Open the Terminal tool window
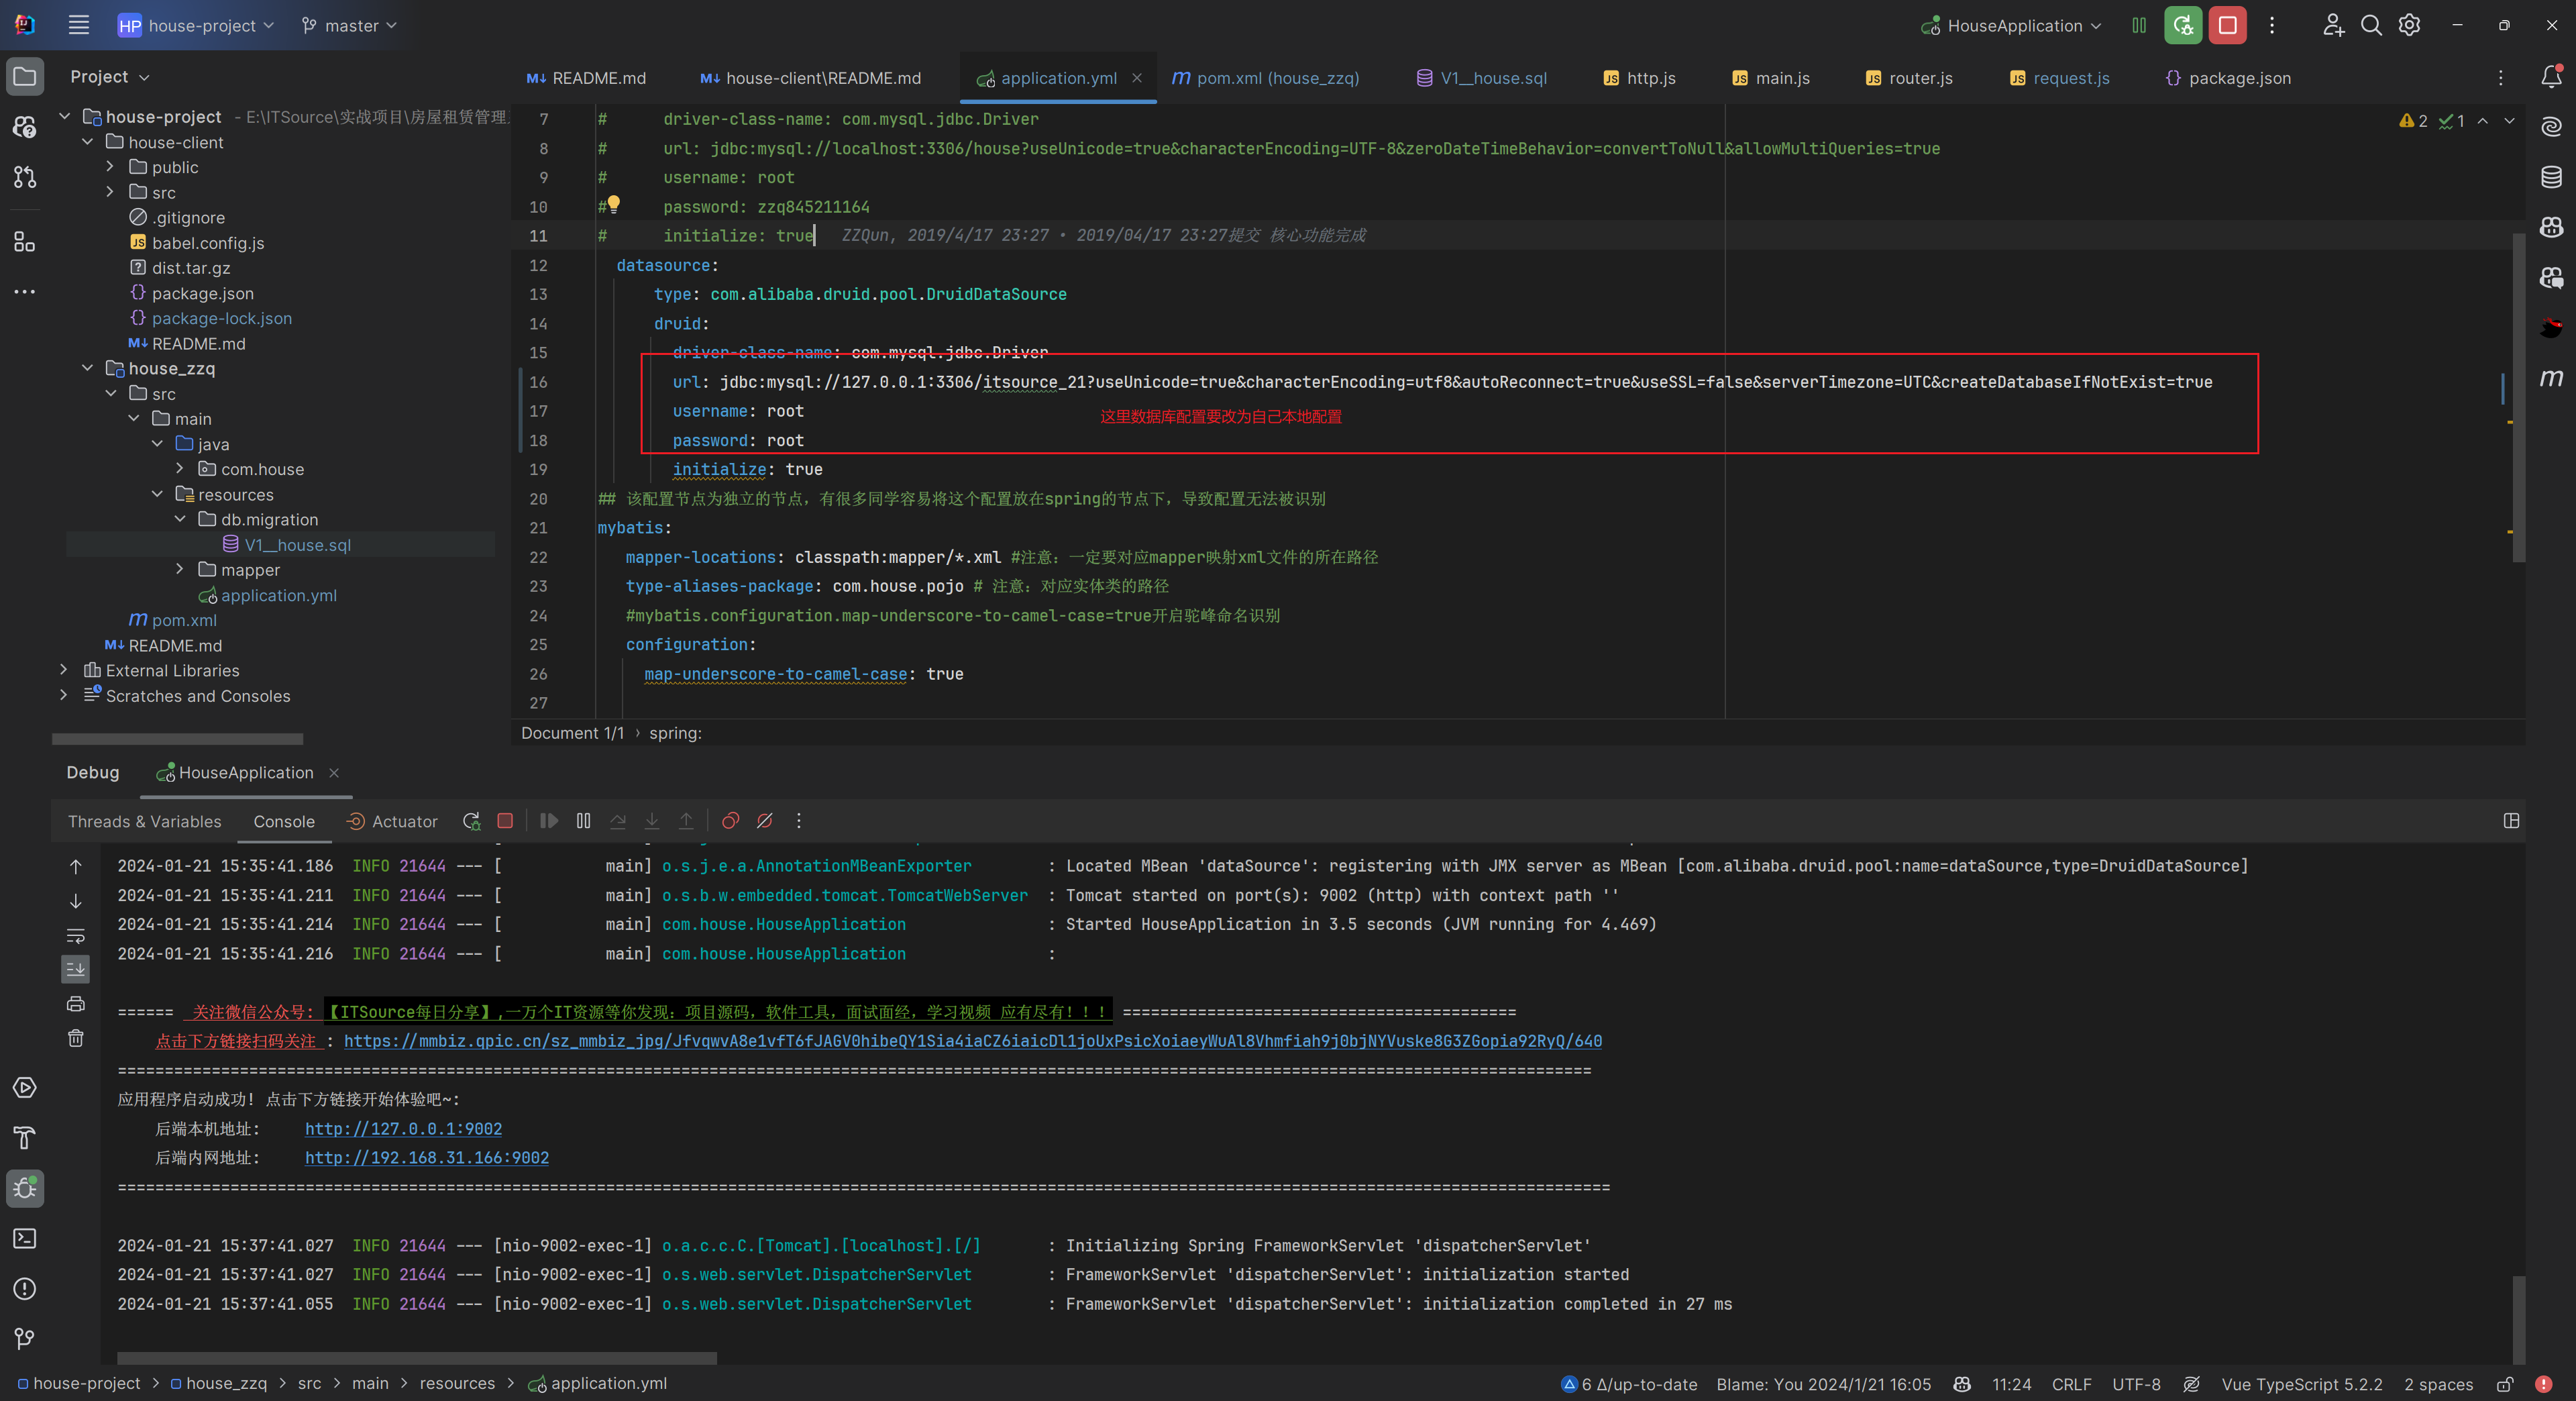Image resolution: width=2576 pixels, height=1401 pixels. [25, 1238]
